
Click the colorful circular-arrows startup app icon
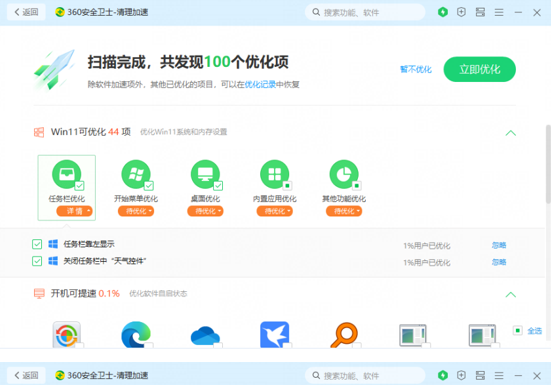pos(66,334)
